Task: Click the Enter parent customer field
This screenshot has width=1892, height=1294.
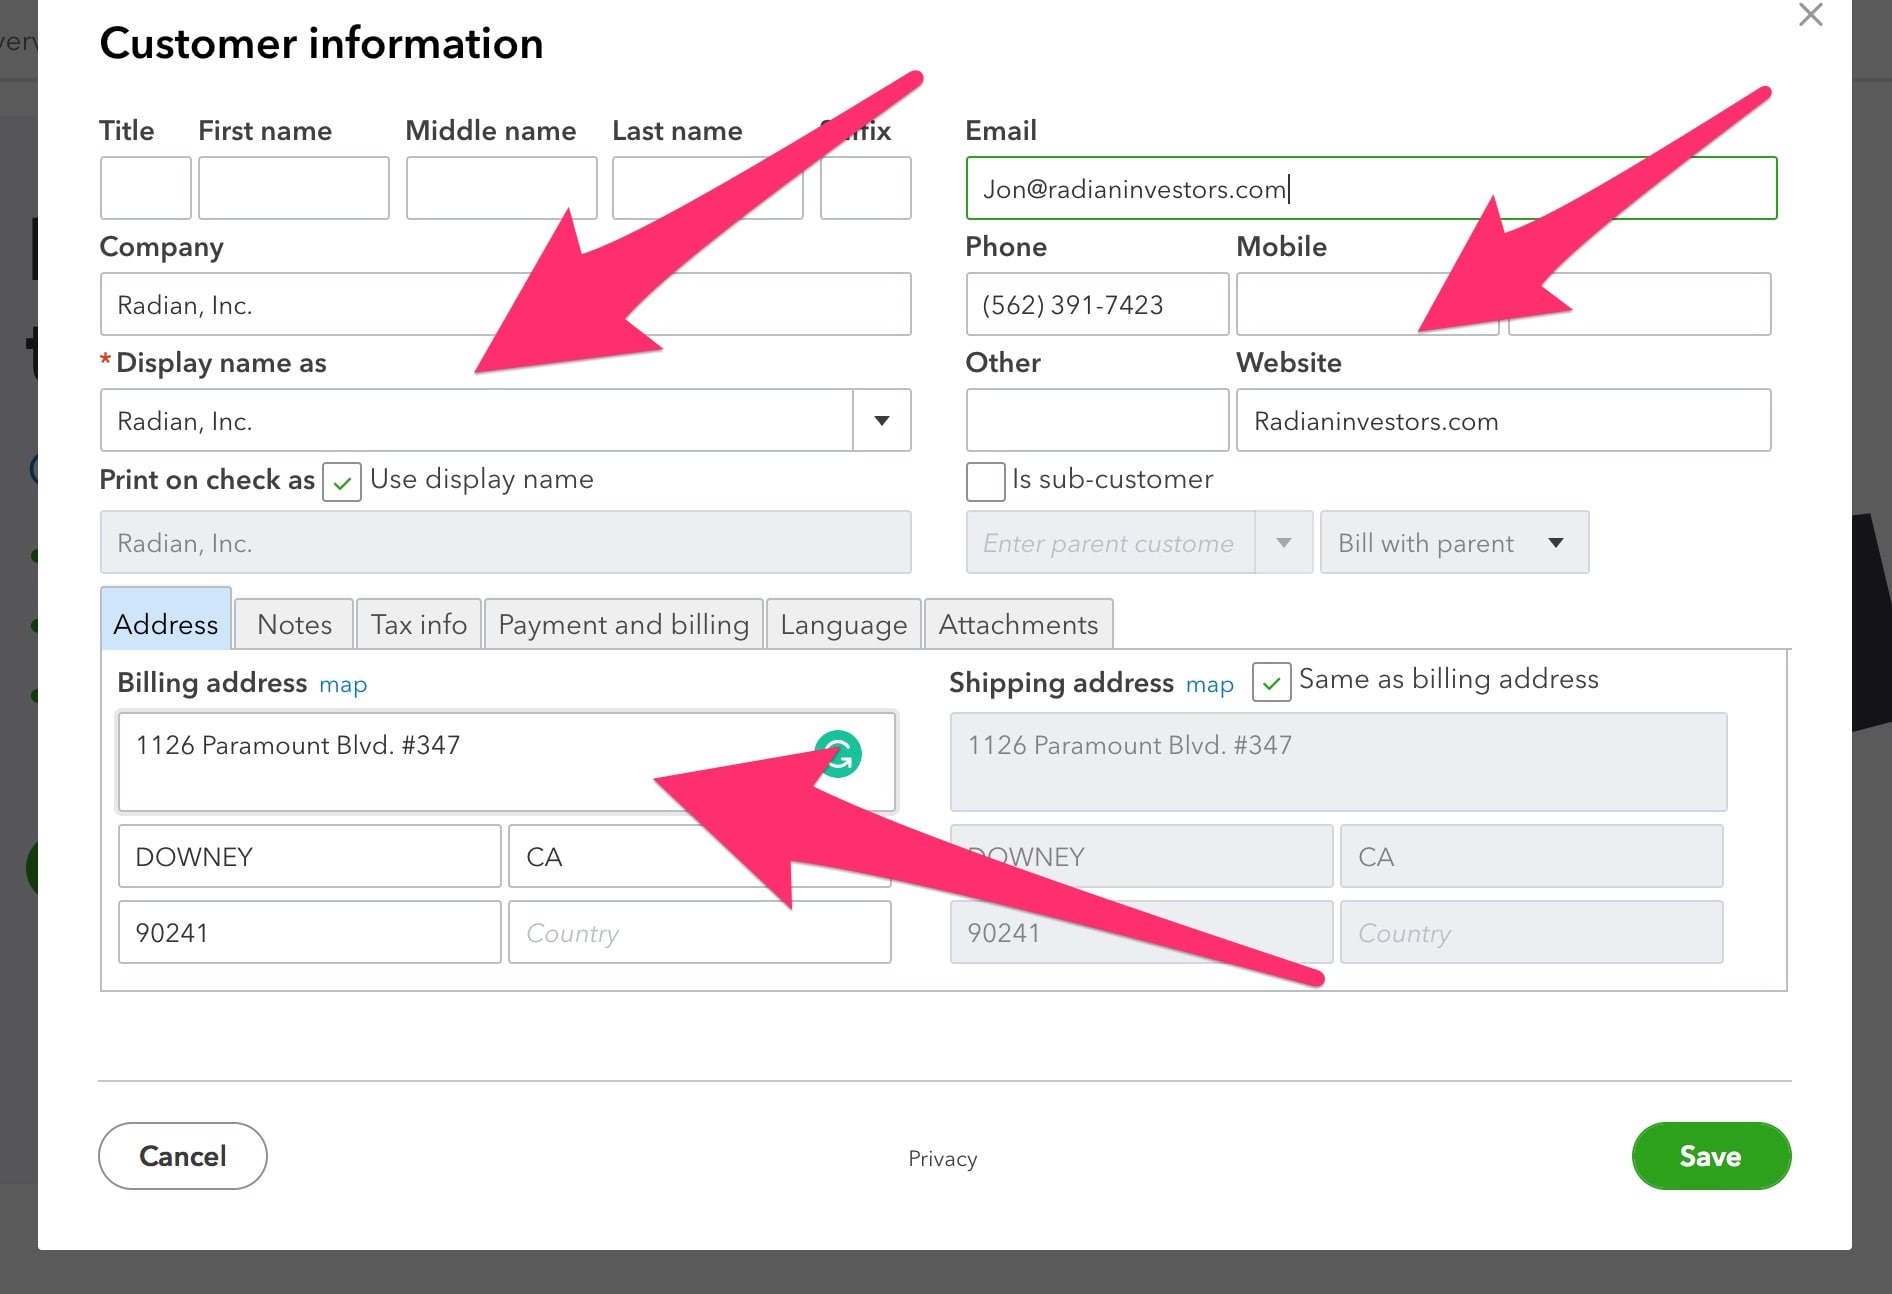Action: coord(1110,542)
